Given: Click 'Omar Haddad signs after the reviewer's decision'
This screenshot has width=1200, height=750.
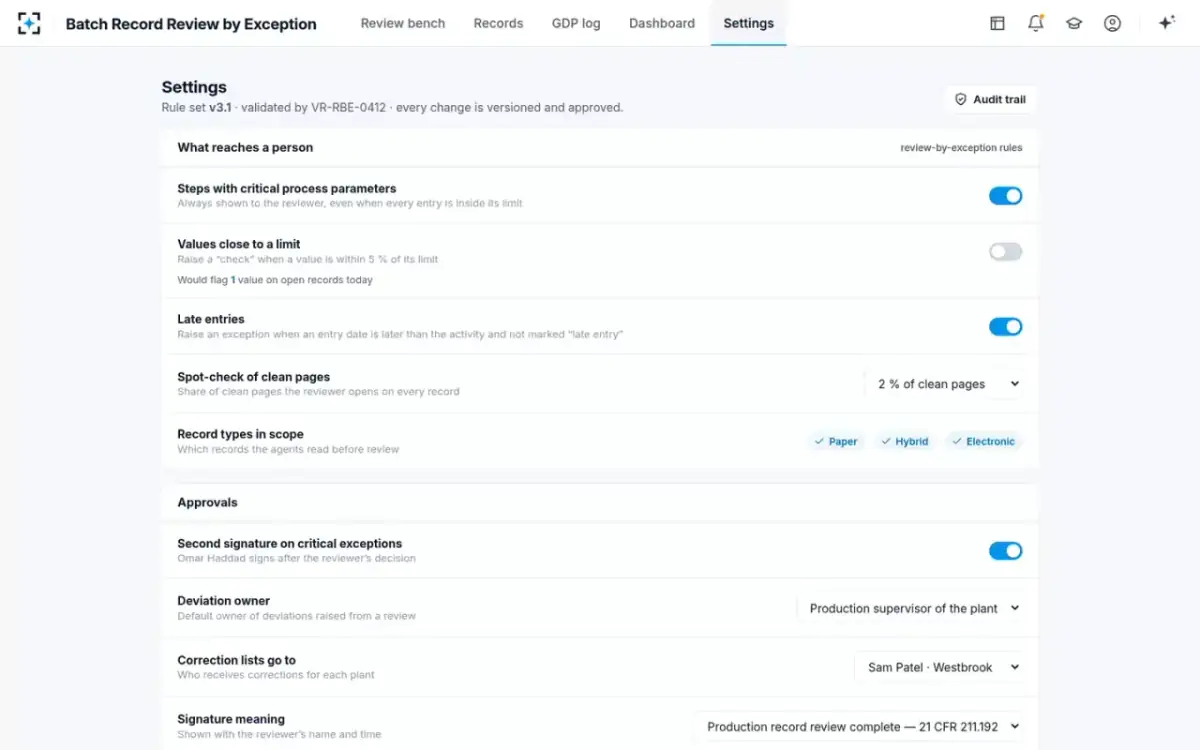Looking at the screenshot, I should coord(296,558).
